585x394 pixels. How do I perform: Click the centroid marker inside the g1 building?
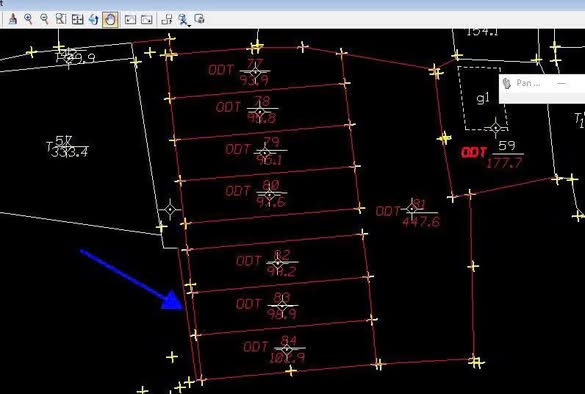[x=496, y=128]
